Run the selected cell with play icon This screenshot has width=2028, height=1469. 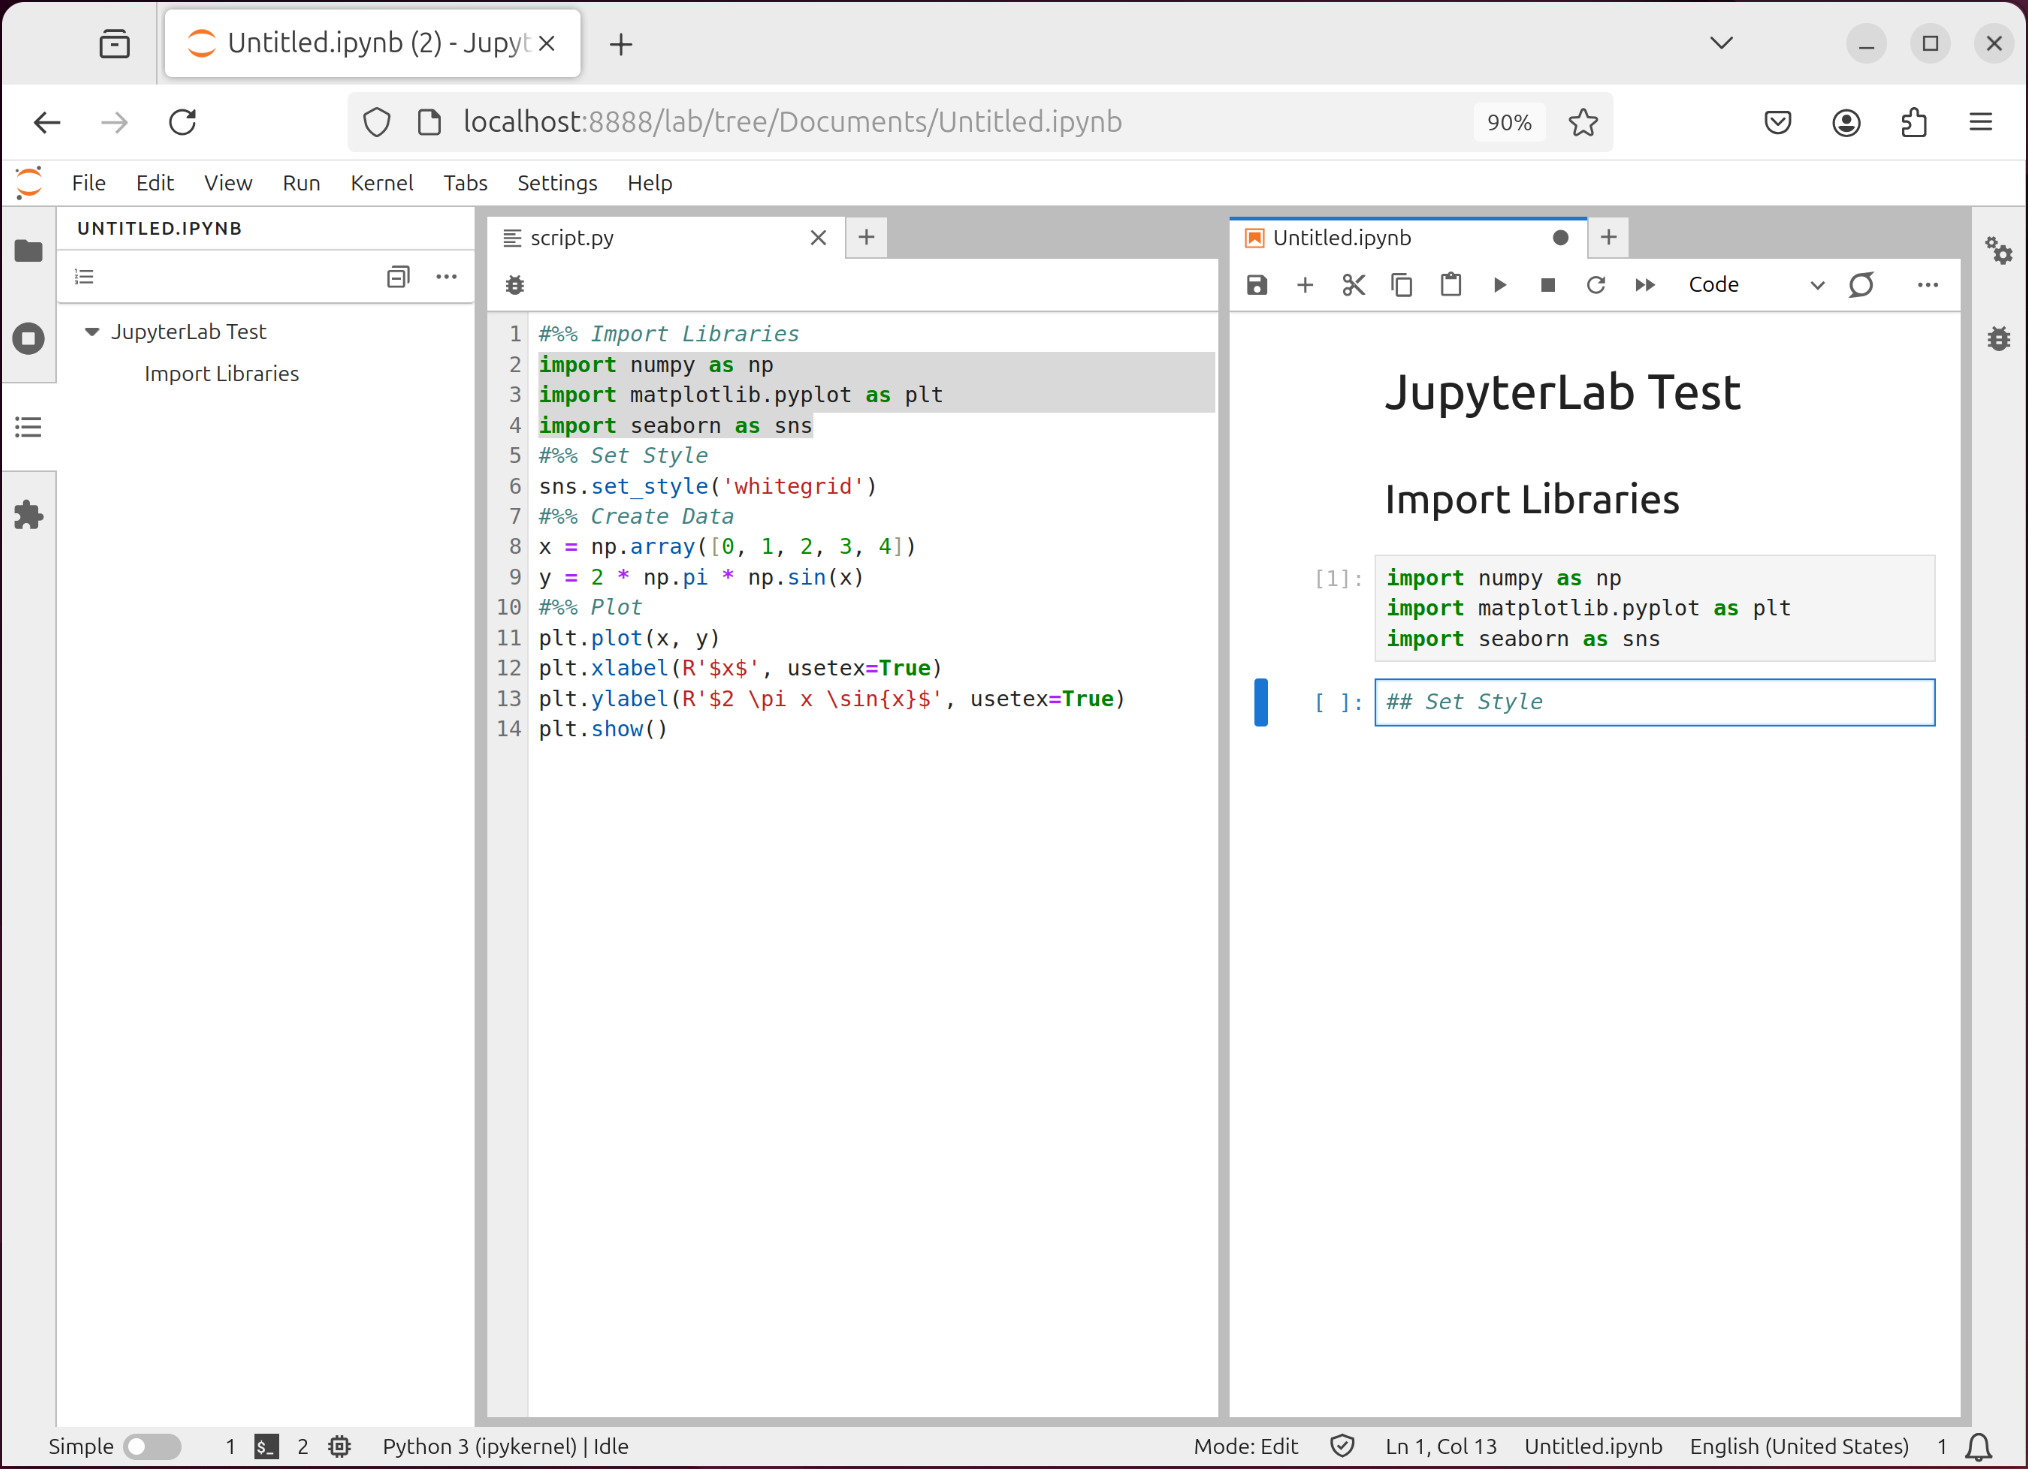(1499, 285)
